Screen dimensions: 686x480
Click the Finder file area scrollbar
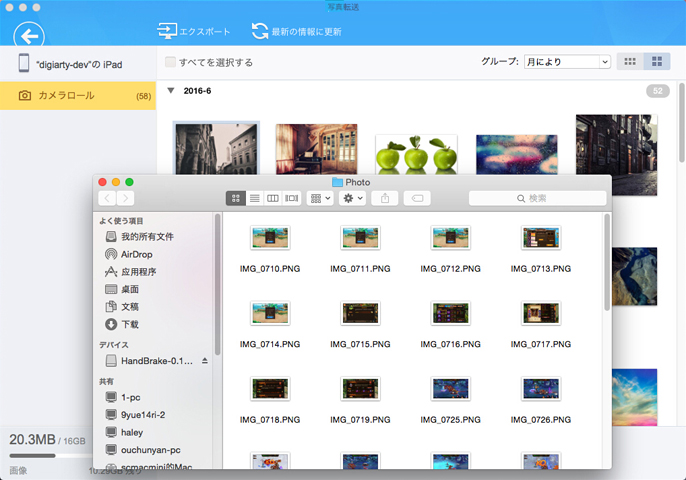coord(607,263)
